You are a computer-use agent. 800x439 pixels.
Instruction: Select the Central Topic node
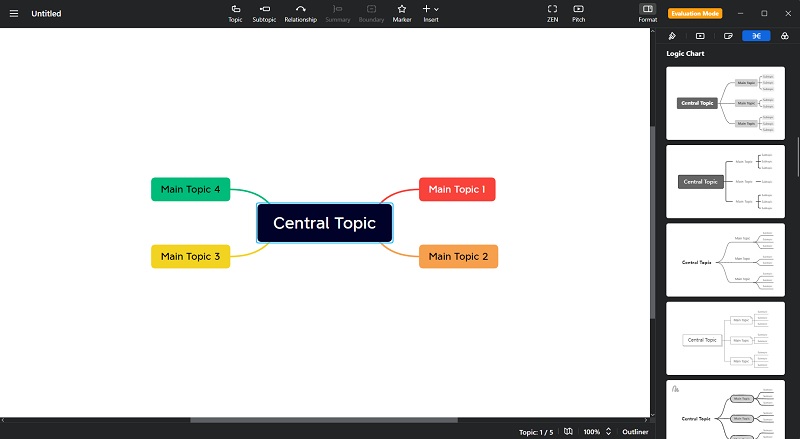point(324,223)
